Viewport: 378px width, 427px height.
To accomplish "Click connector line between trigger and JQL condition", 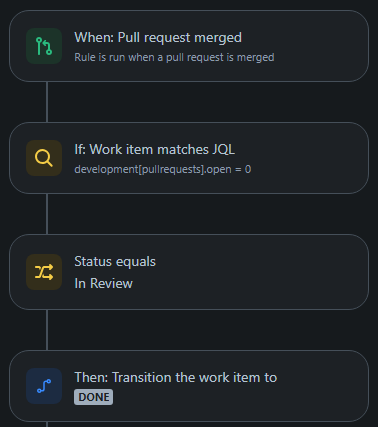I will tap(47, 102).
